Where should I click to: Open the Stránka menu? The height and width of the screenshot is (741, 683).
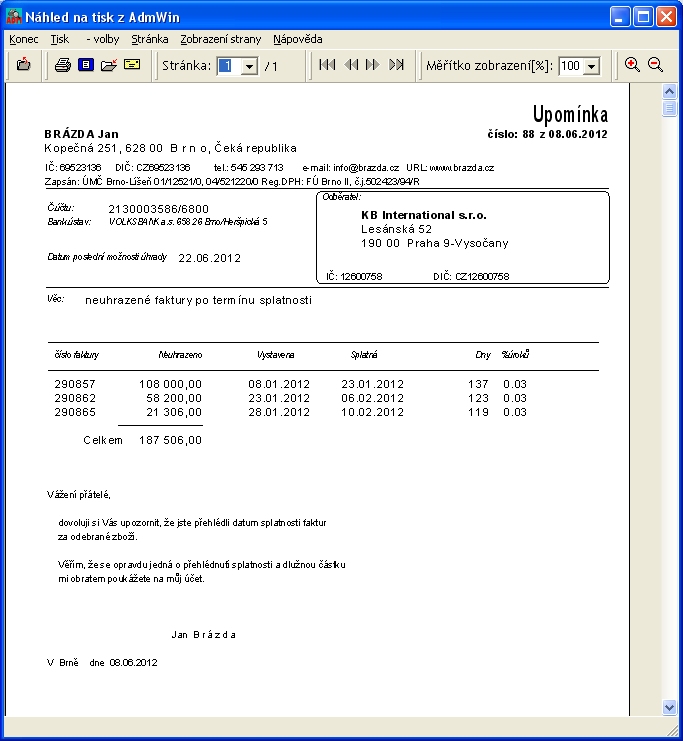pos(150,39)
